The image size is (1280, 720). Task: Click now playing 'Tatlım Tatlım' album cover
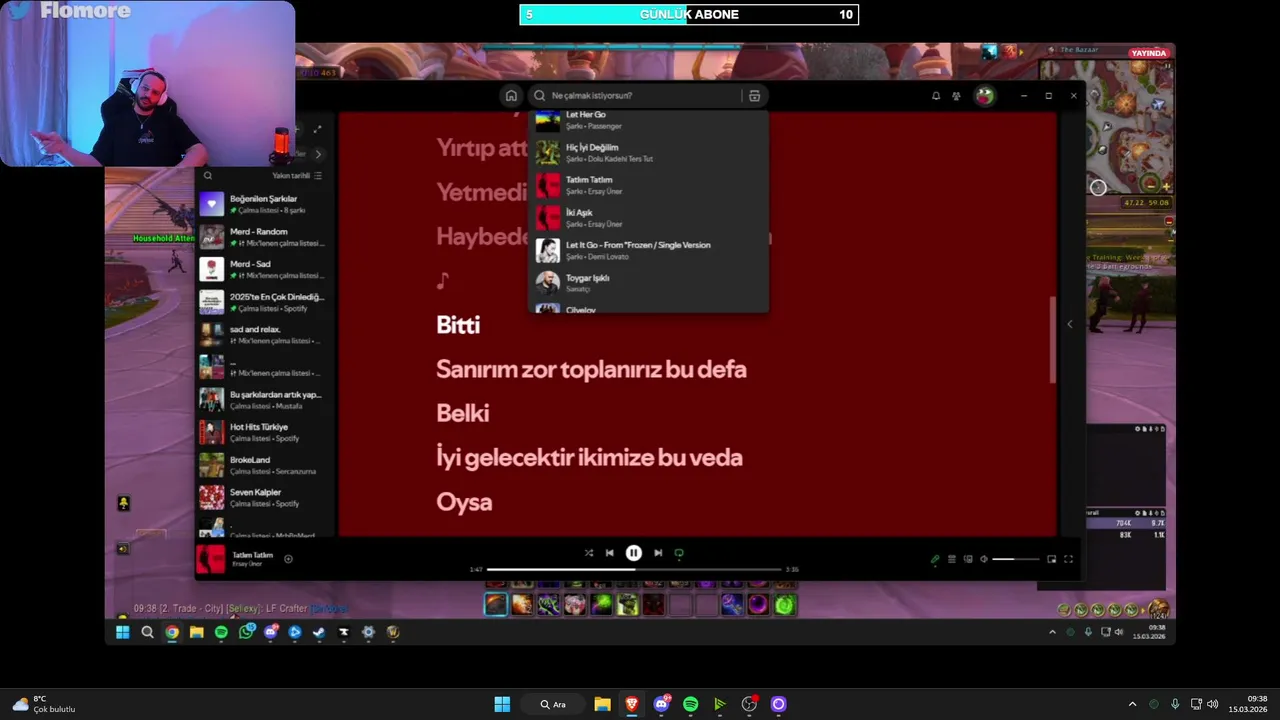[211, 559]
